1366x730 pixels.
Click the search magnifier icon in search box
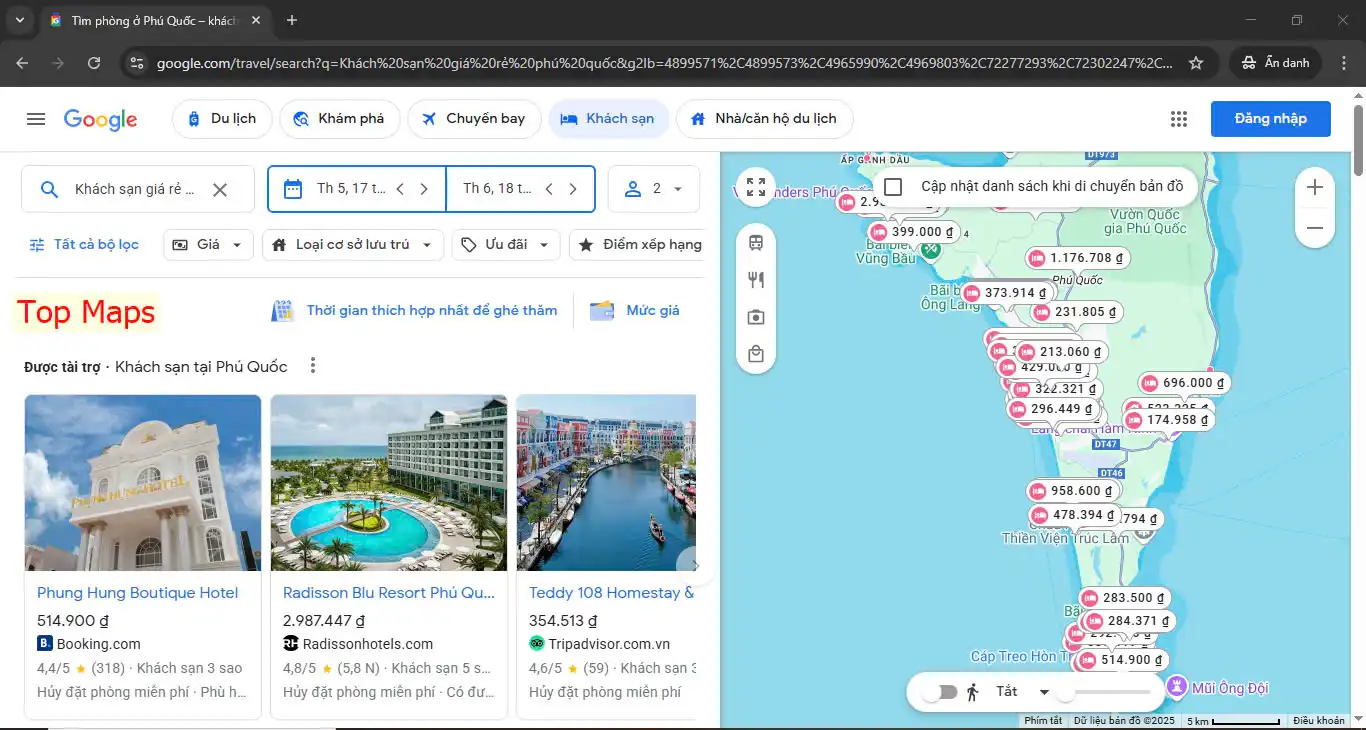pyautogui.click(x=49, y=189)
